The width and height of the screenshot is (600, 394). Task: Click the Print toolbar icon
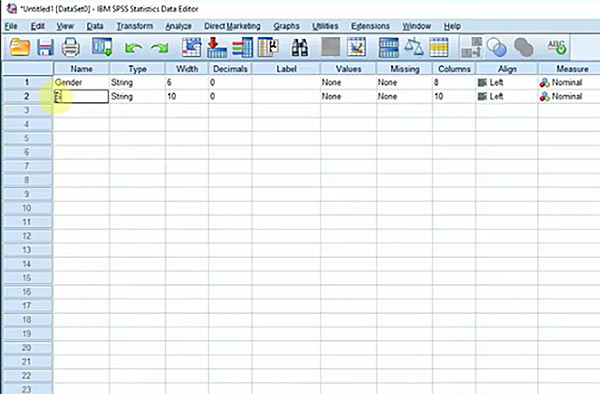click(71, 47)
